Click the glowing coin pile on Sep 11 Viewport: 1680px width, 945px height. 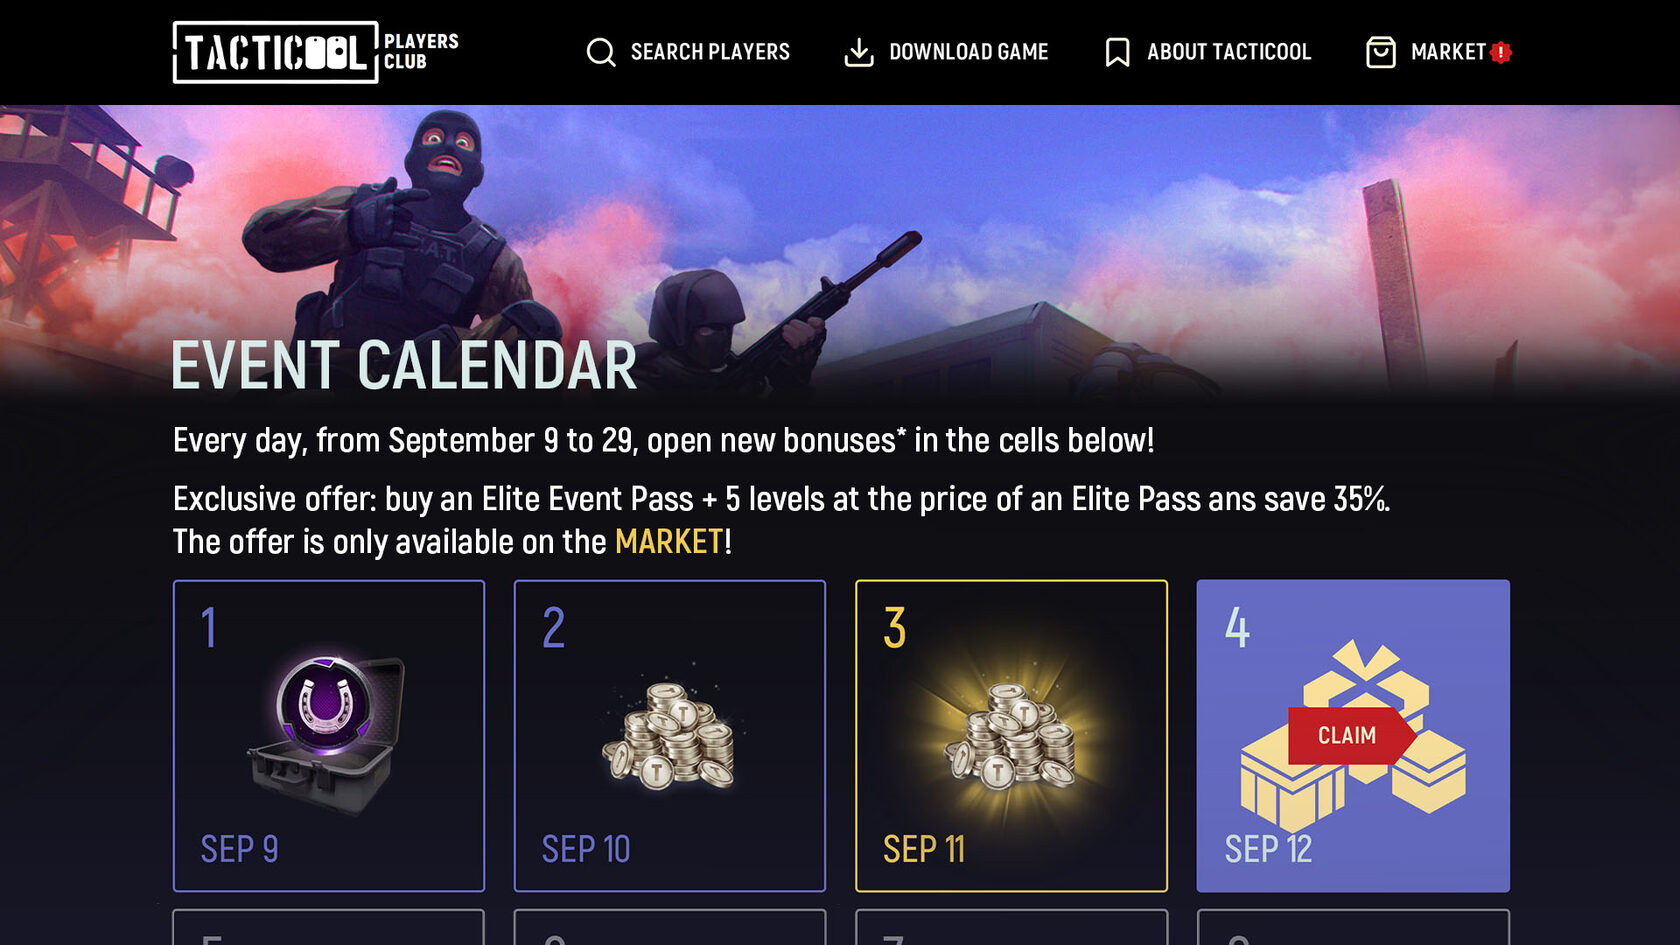point(1010,736)
